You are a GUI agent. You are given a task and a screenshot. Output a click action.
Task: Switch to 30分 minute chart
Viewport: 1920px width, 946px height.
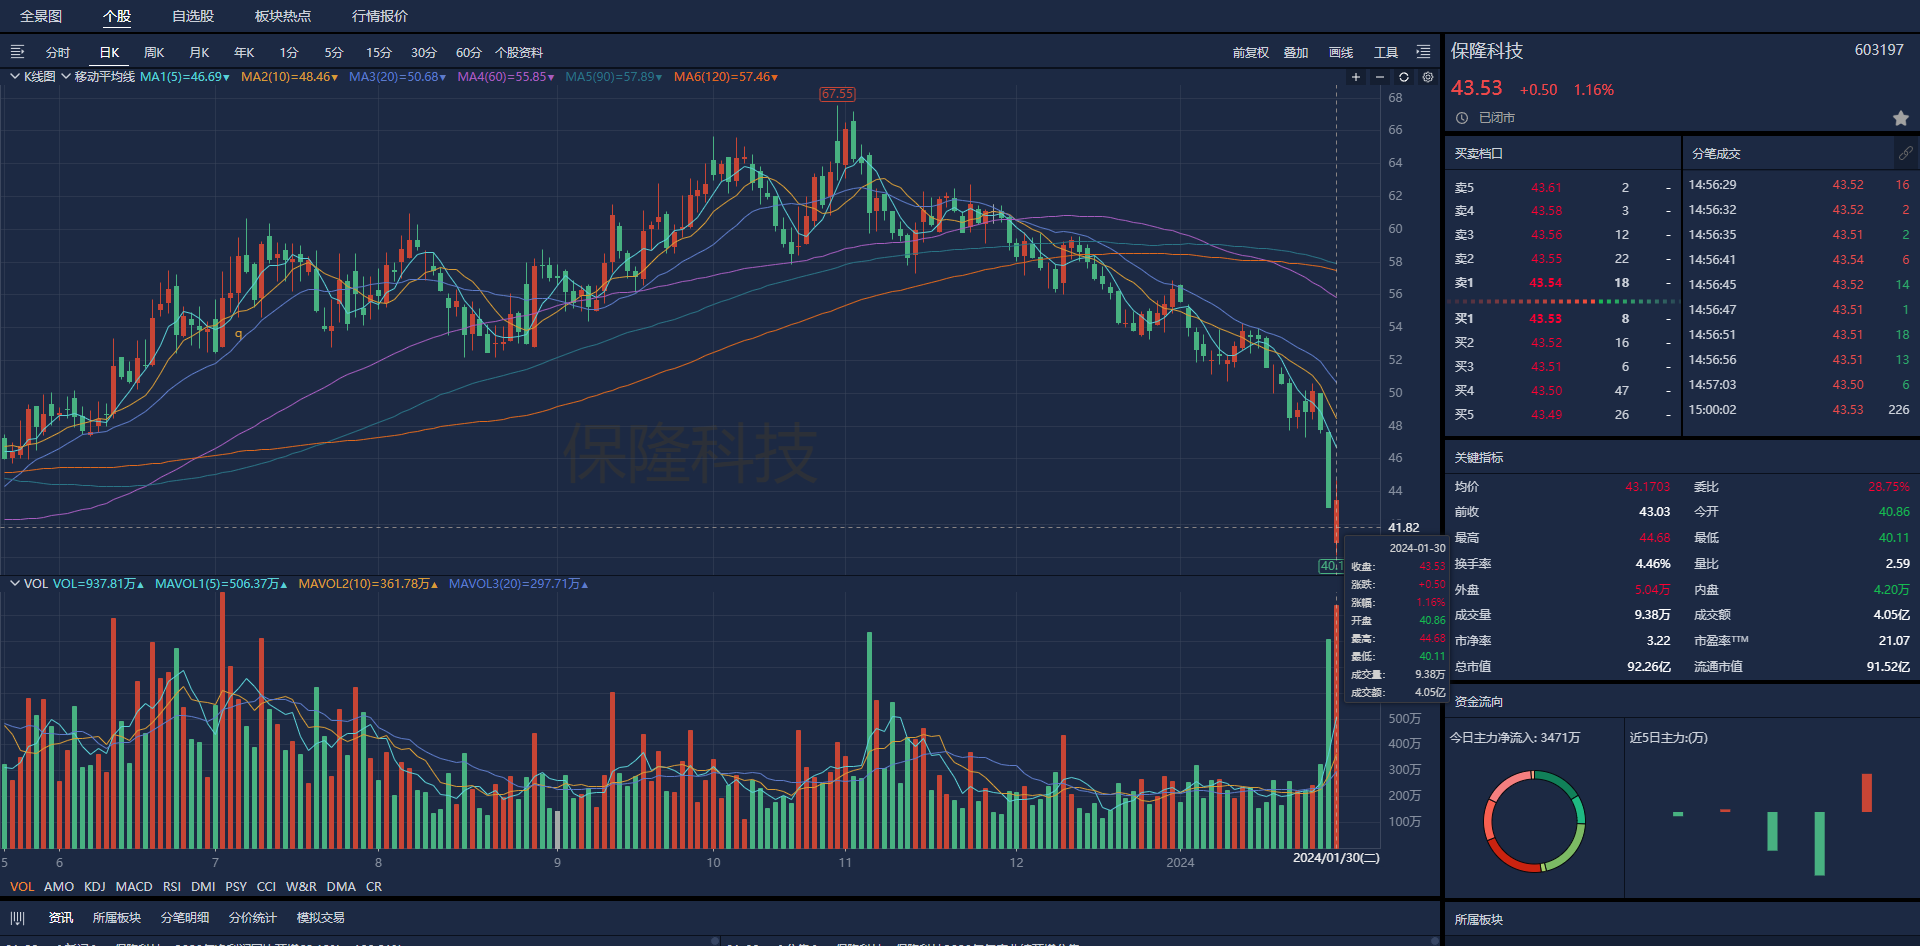click(424, 53)
